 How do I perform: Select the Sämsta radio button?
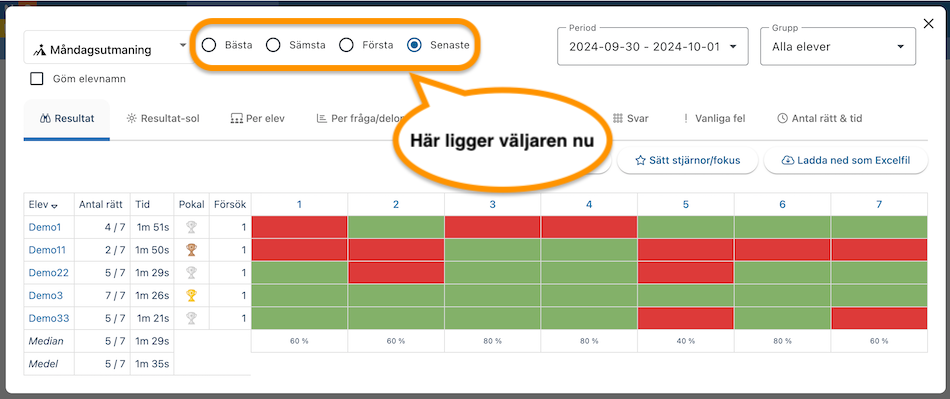click(x=273, y=45)
